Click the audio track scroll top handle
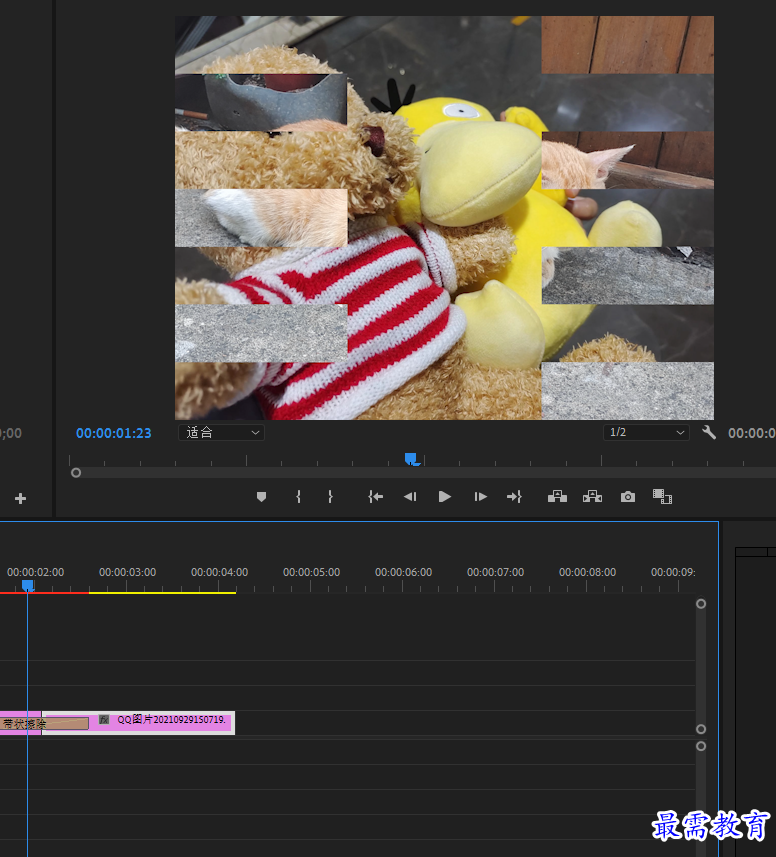 click(x=701, y=746)
